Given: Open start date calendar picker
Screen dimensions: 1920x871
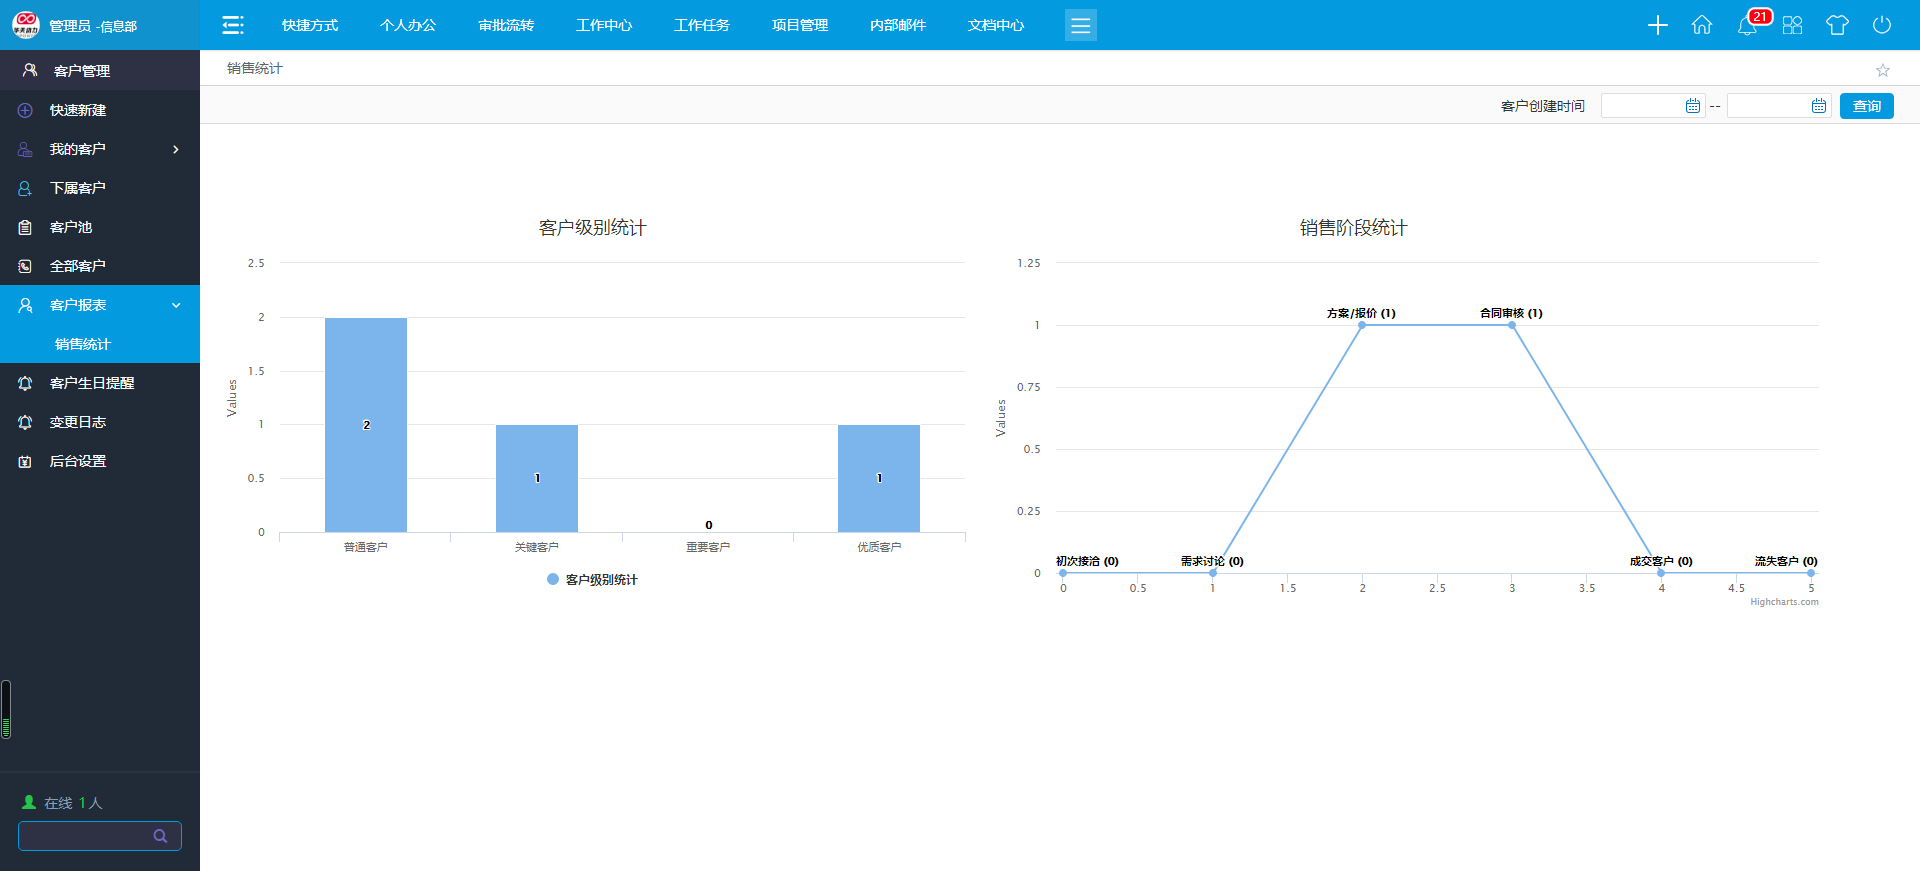Looking at the screenshot, I should pos(1692,106).
